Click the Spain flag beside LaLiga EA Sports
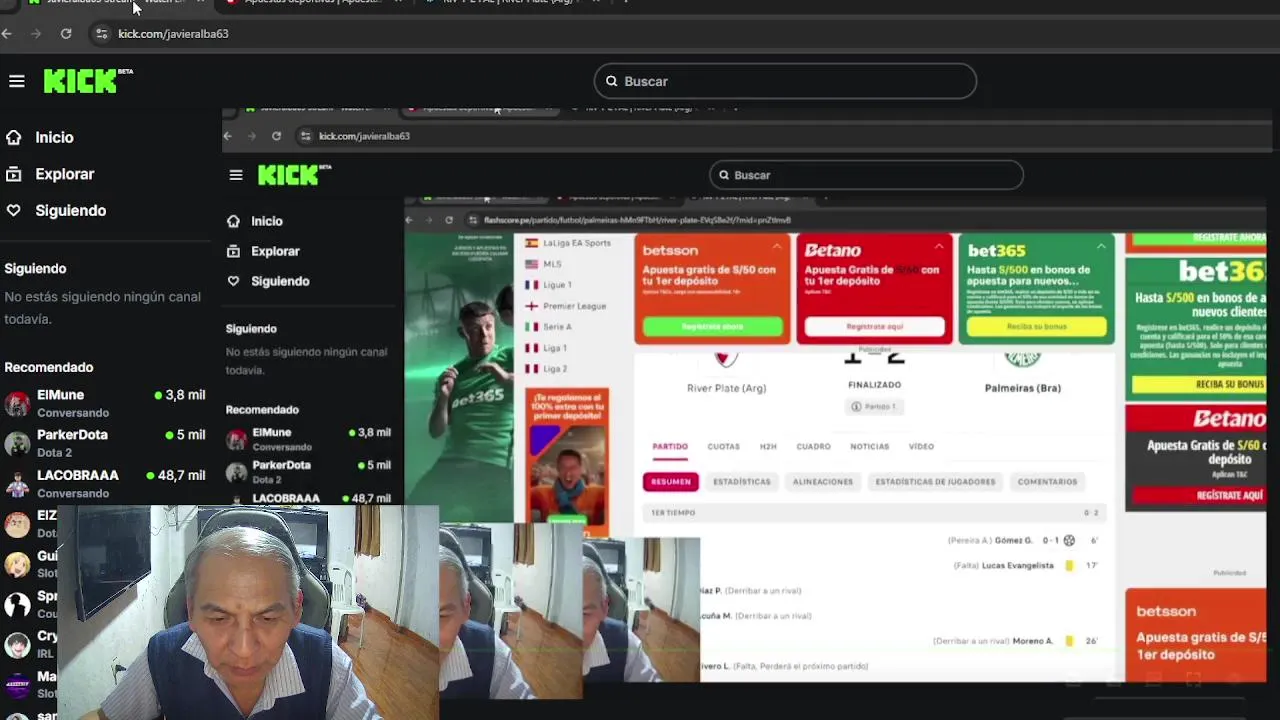The image size is (1280, 720). (532, 243)
